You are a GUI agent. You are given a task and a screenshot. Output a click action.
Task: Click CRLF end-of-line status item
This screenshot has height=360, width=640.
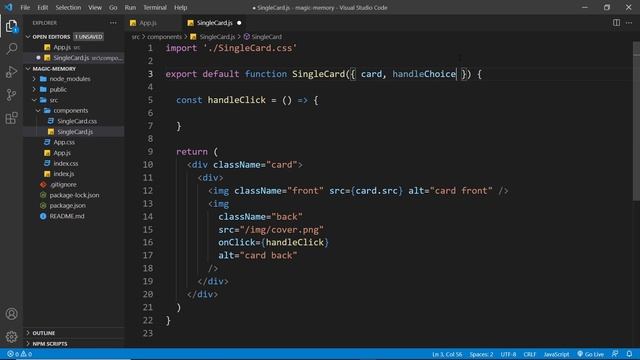(529, 354)
